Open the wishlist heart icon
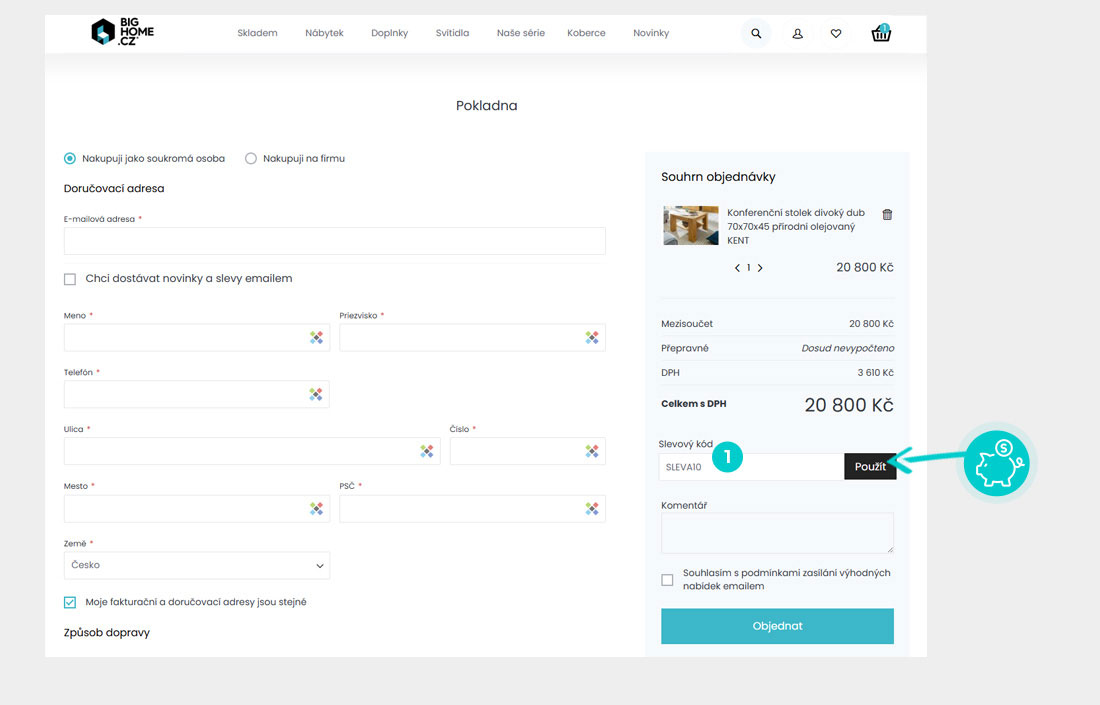 coord(836,34)
